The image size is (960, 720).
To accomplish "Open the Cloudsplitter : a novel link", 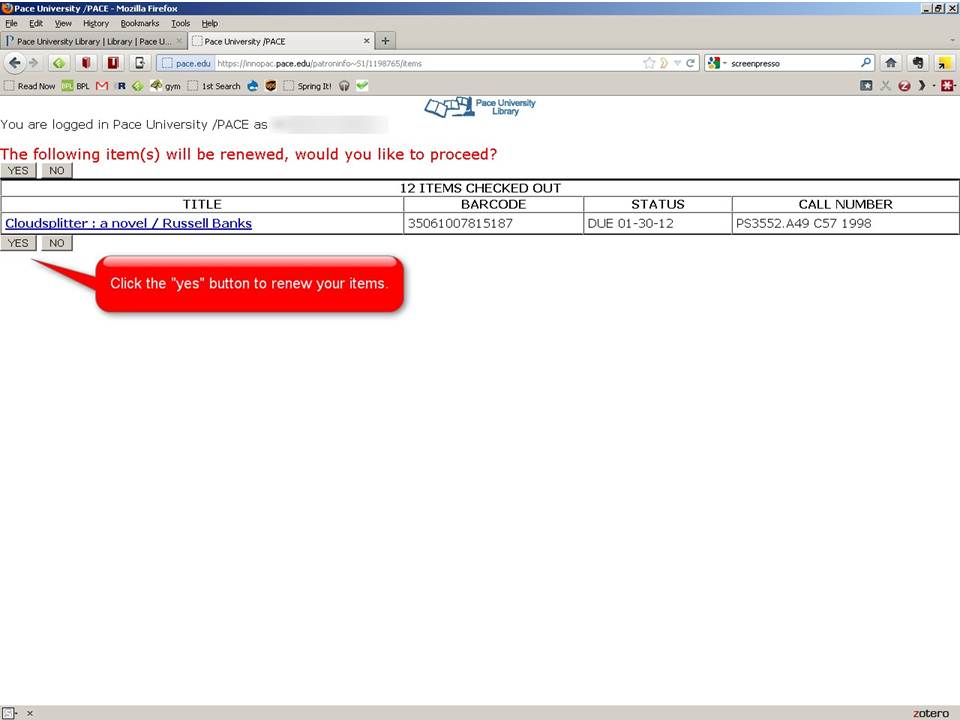I will point(129,223).
